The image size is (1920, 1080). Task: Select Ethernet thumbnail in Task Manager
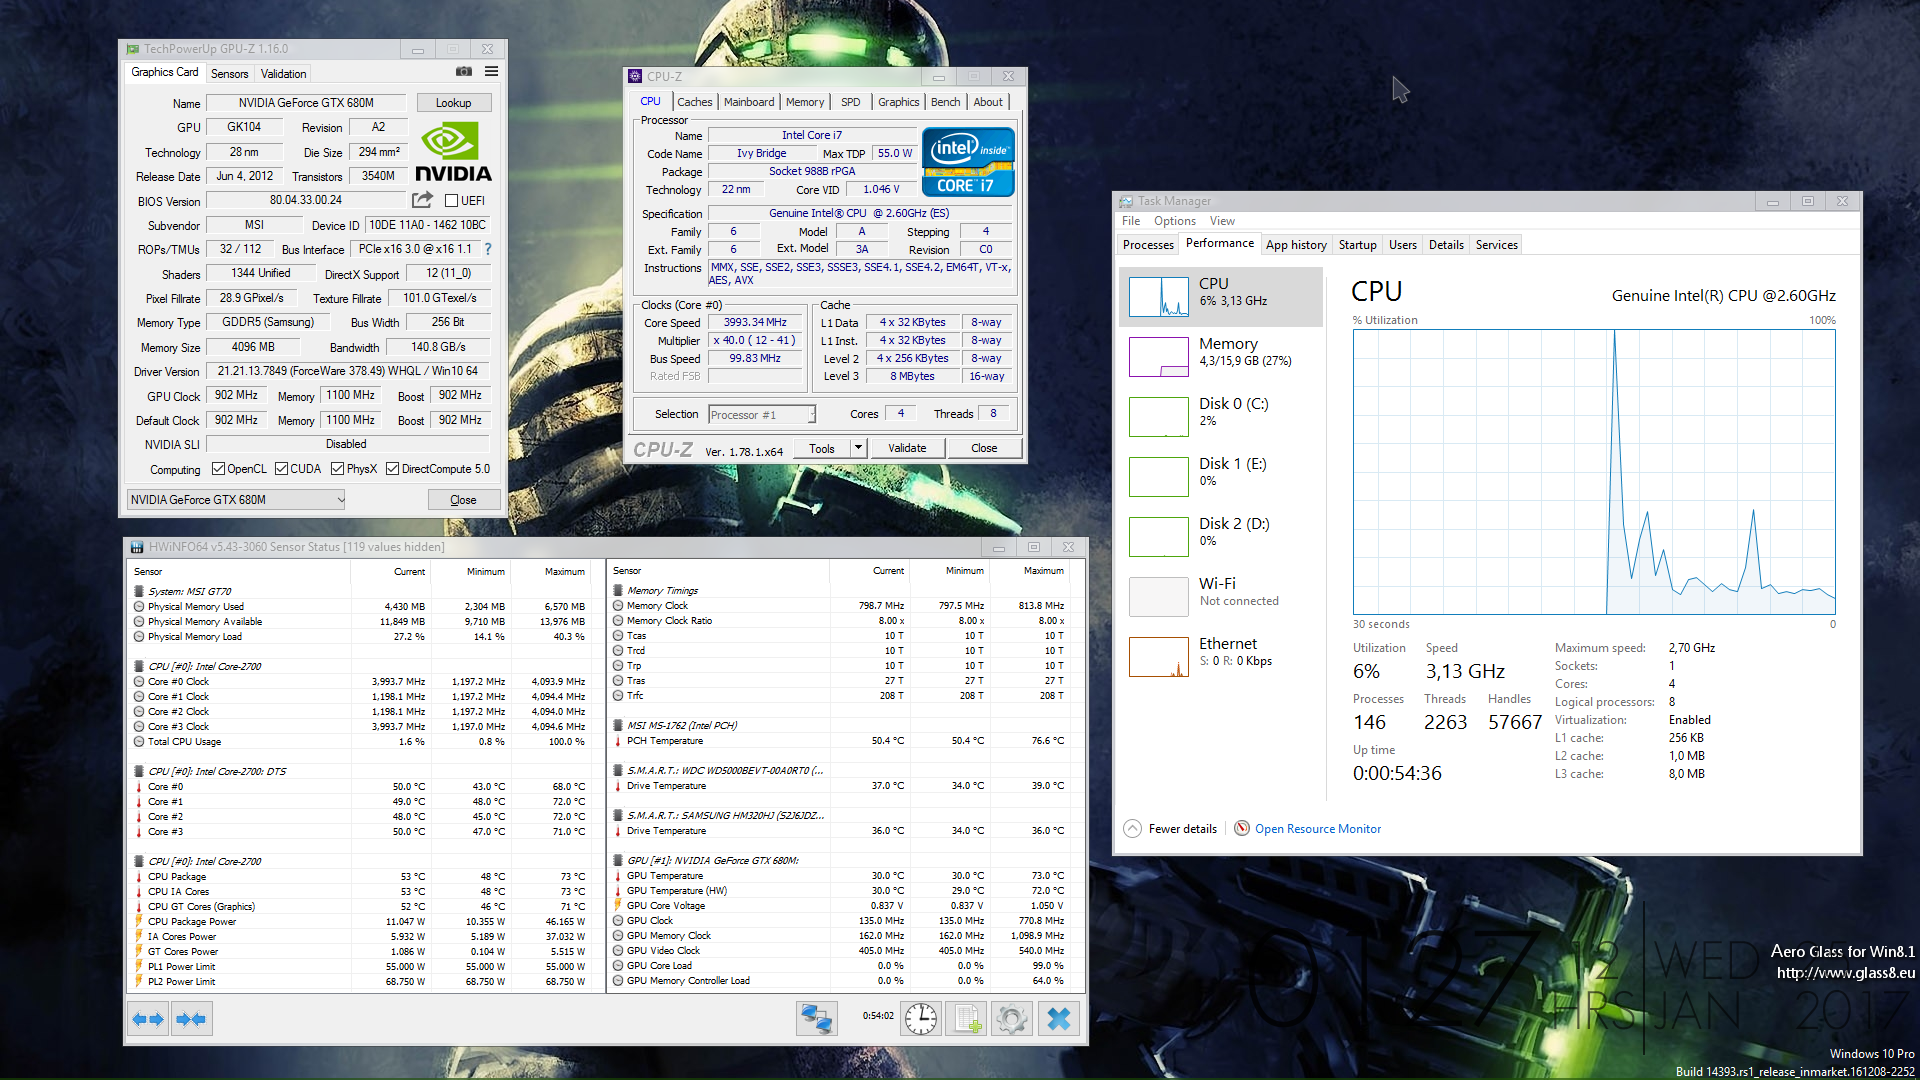tap(1159, 657)
